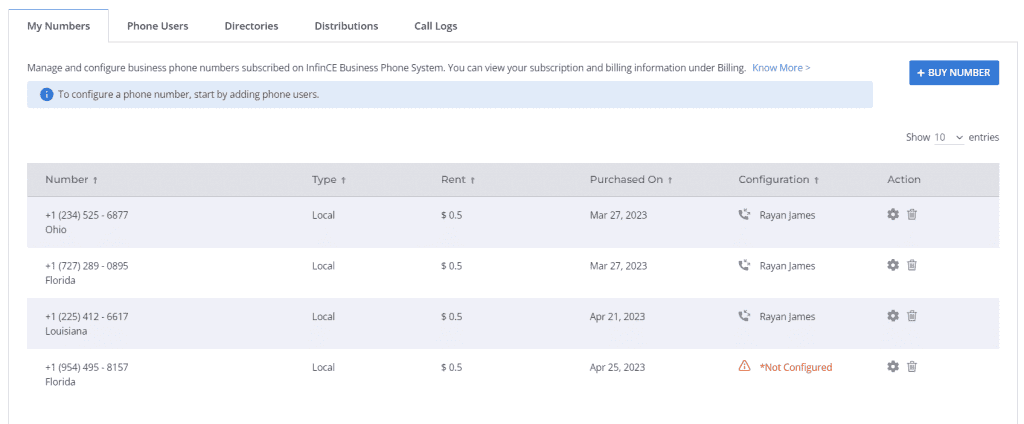Select phone number +1 (225) 412 - 6617

click(x=86, y=316)
